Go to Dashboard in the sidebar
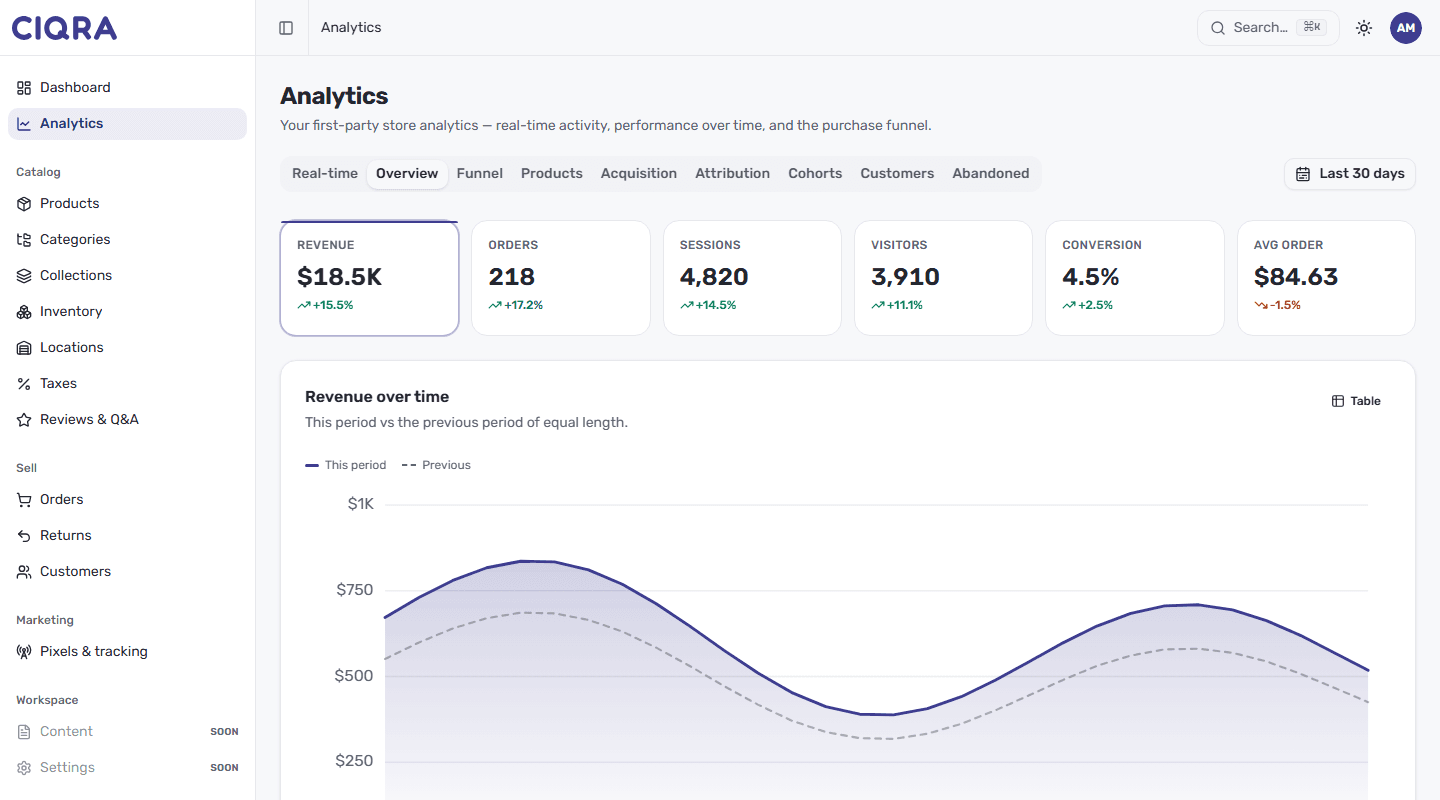This screenshot has height=800, width=1440. coord(127,88)
